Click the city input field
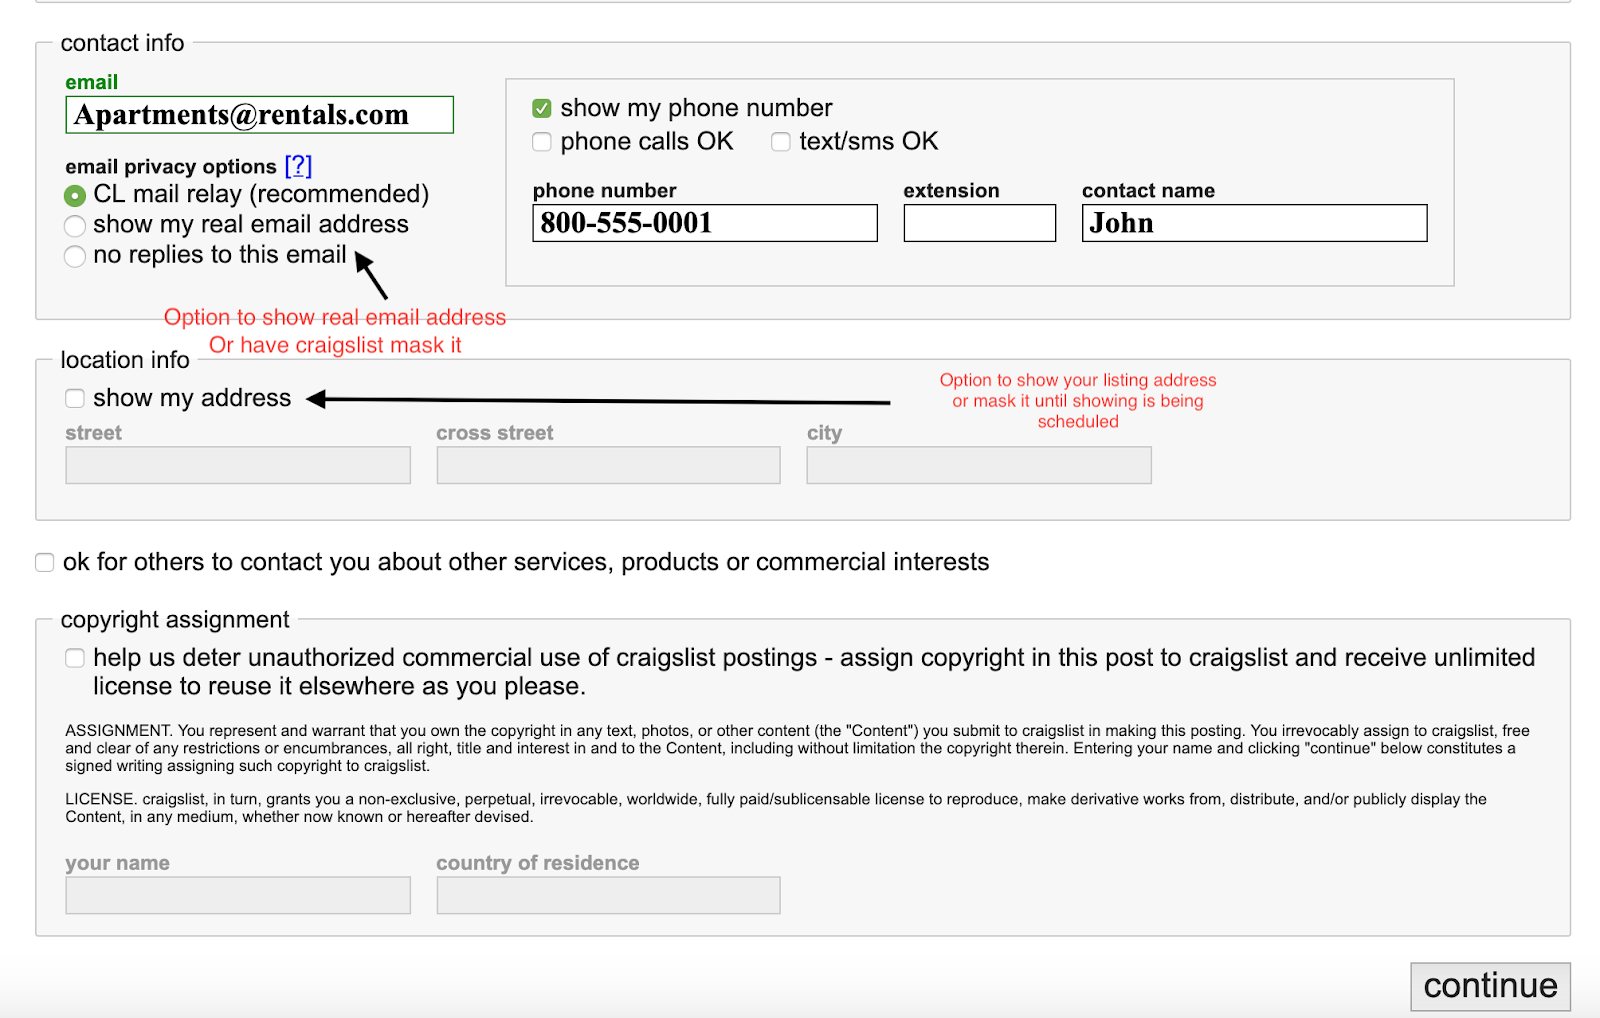This screenshot has height=1018, width=1600. (979, 465)
